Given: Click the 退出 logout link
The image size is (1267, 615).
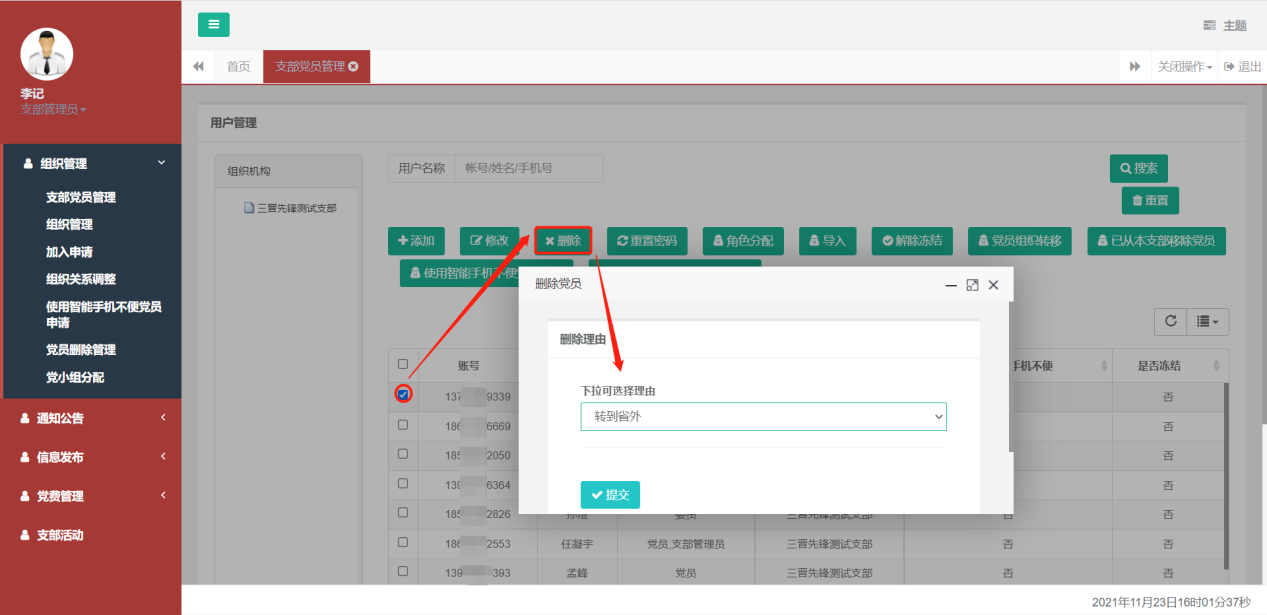Looking at the screenshot, I should (x=1242, y=67).
